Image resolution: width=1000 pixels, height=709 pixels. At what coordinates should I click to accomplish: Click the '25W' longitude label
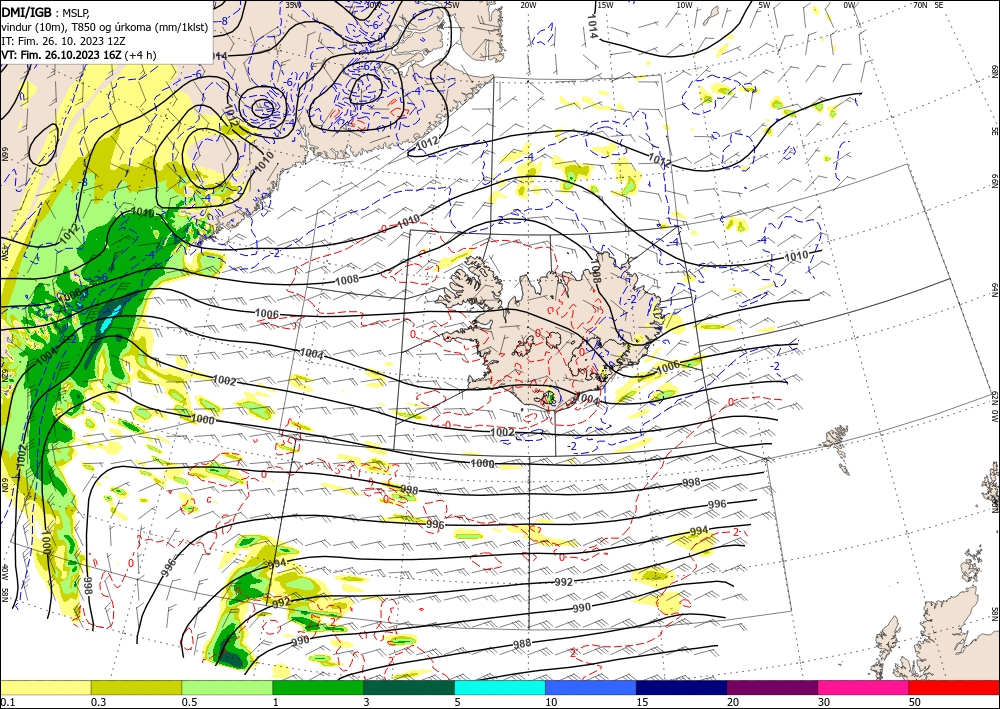tap(451, 5)
